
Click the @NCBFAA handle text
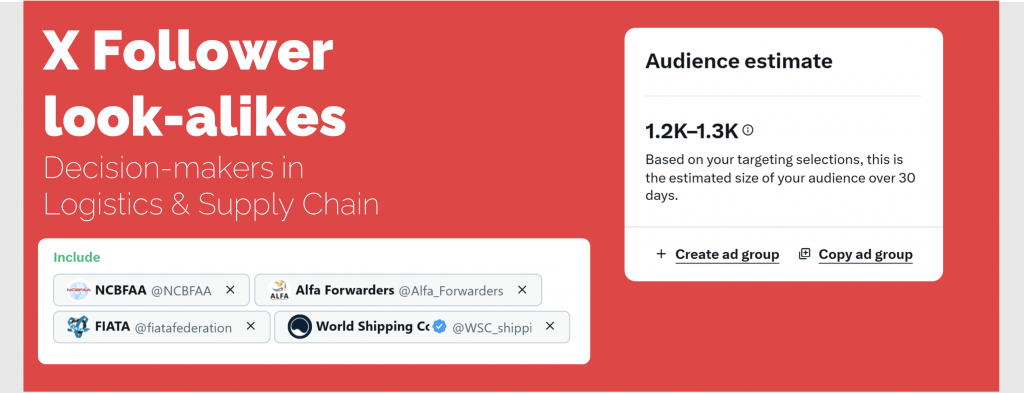[x=182, y=291]
